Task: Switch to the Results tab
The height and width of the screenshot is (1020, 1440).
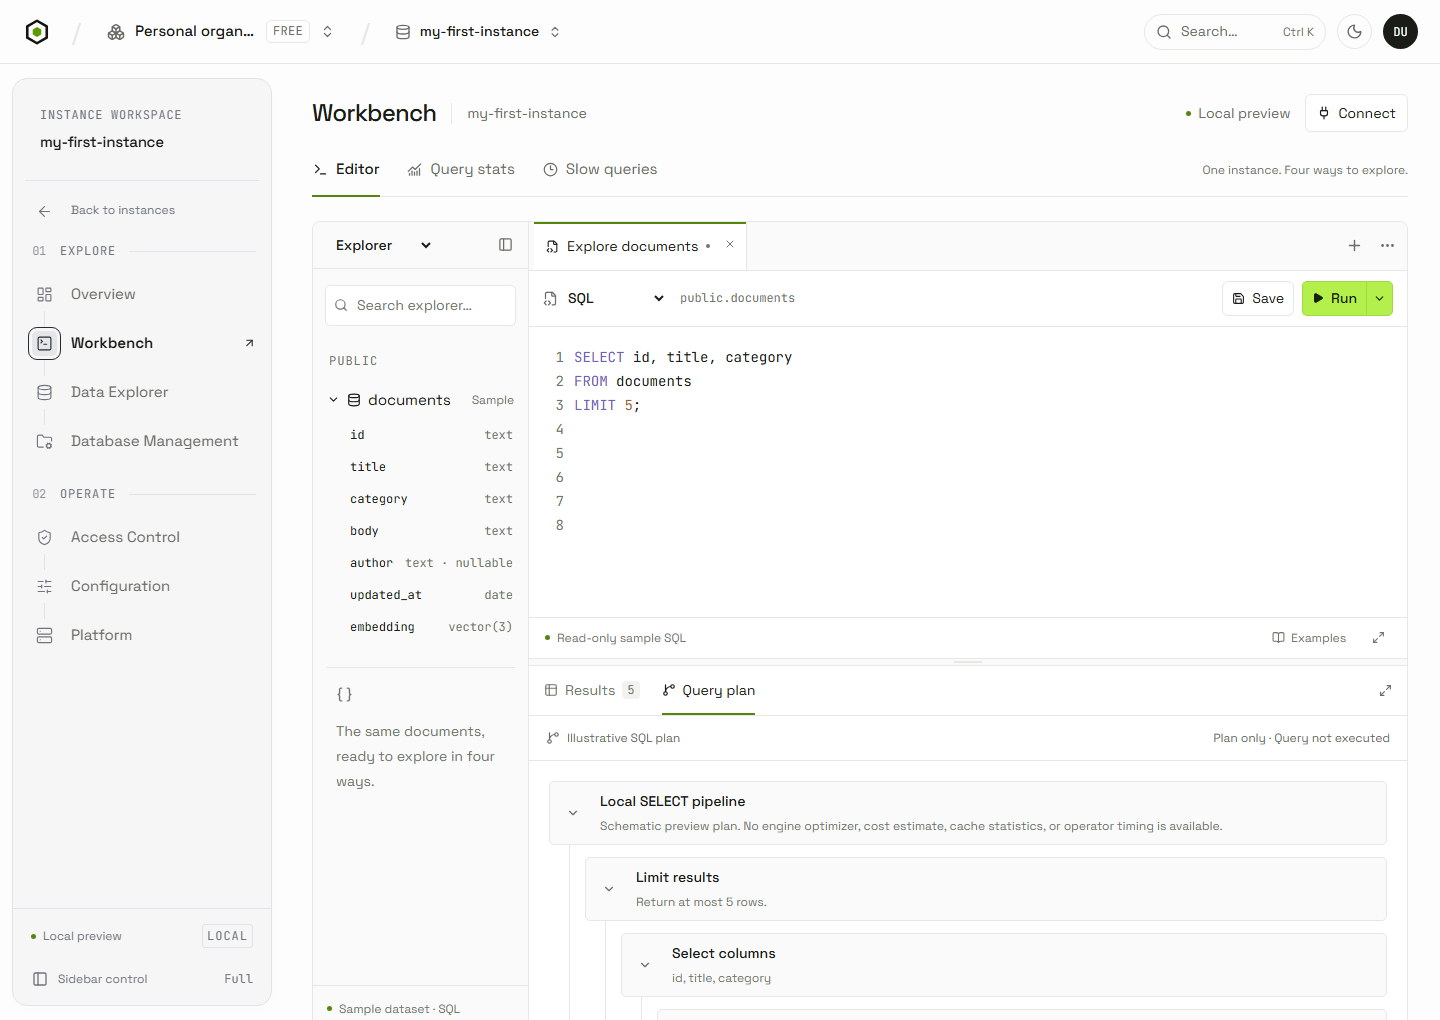Action: click(x=591, y=690)
